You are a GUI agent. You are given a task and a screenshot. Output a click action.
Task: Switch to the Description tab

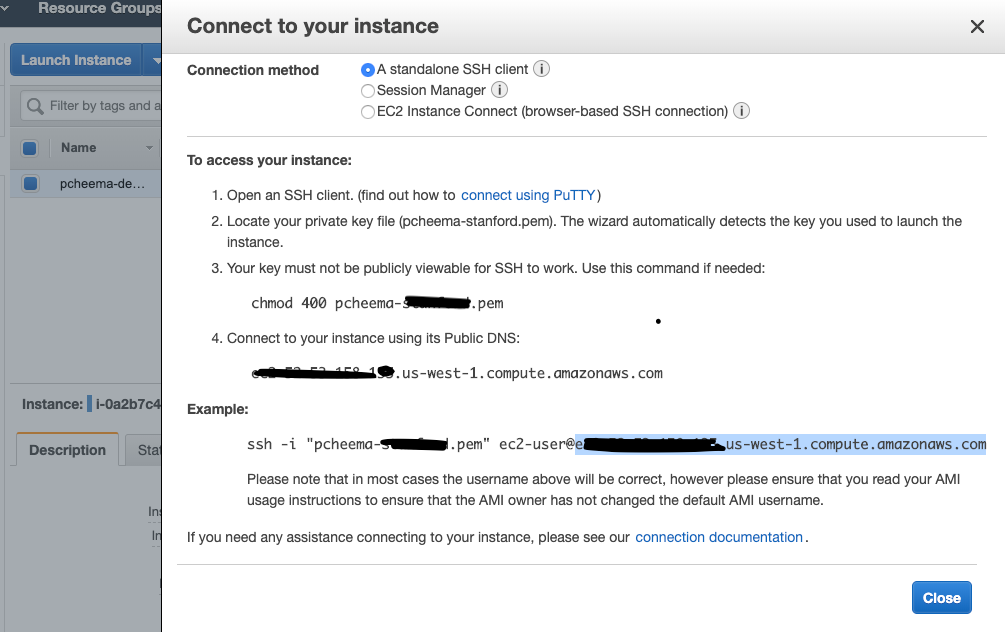tap(66, 450)
